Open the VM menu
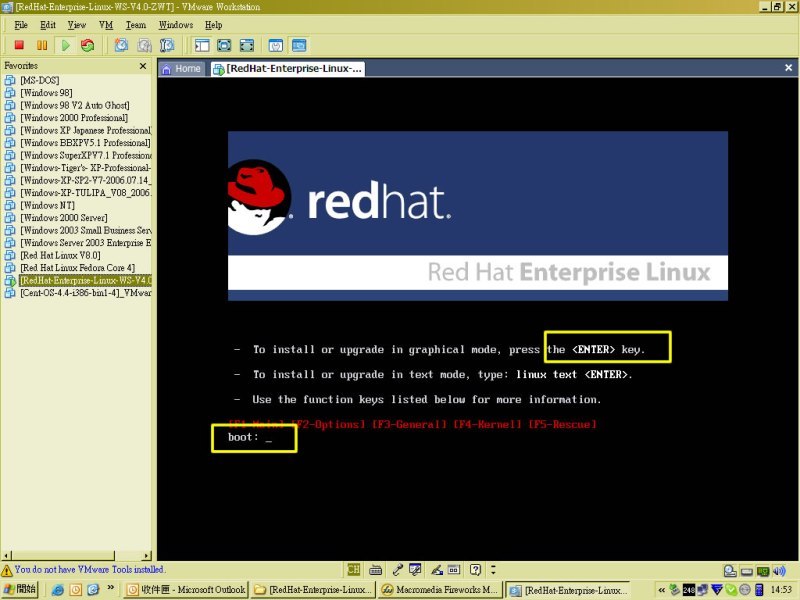This screenshot has width=800, height=600. click(106, 25)
